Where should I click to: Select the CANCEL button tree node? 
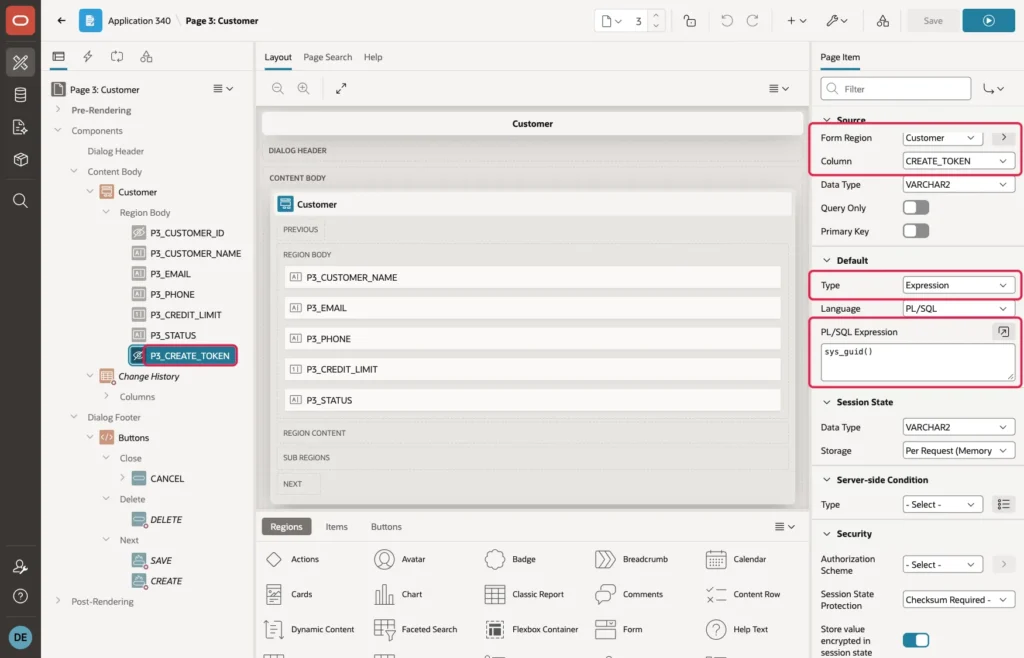pos(167,478)
